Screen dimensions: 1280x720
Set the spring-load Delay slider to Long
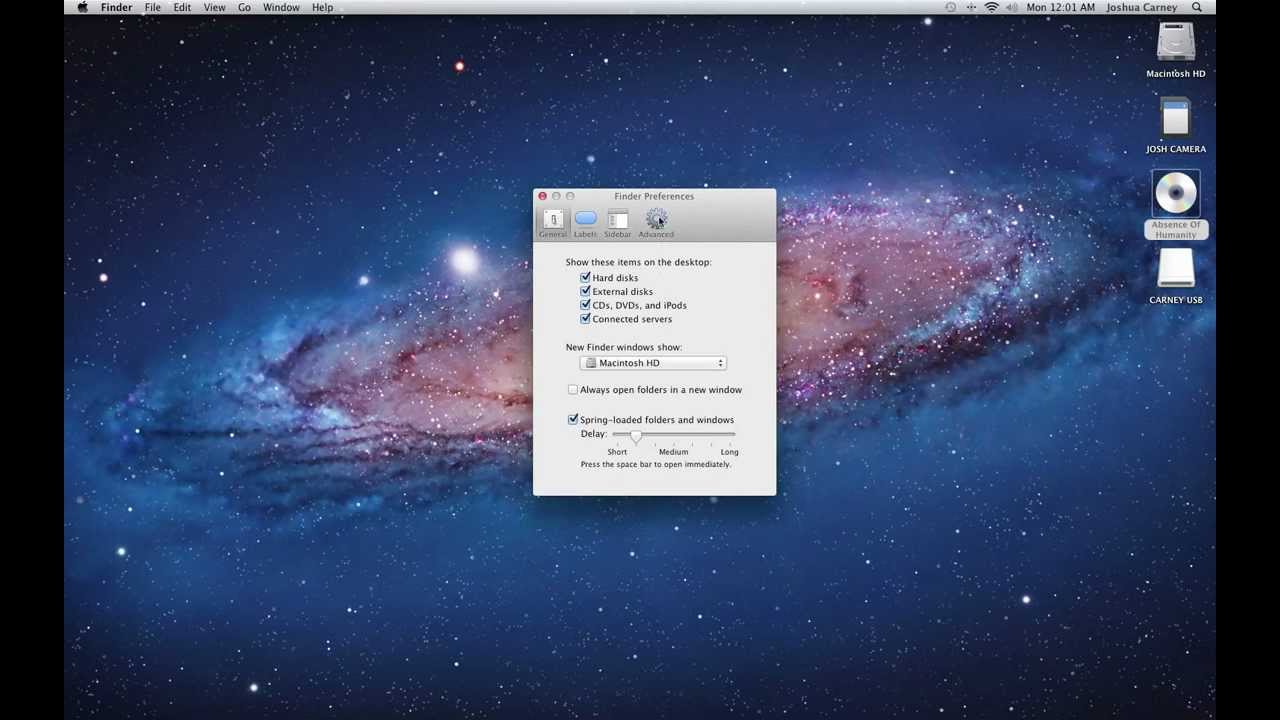729,437
